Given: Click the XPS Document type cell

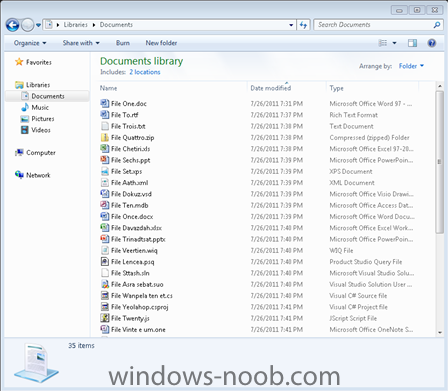Looking at the screenshot, I should [351, 171].
